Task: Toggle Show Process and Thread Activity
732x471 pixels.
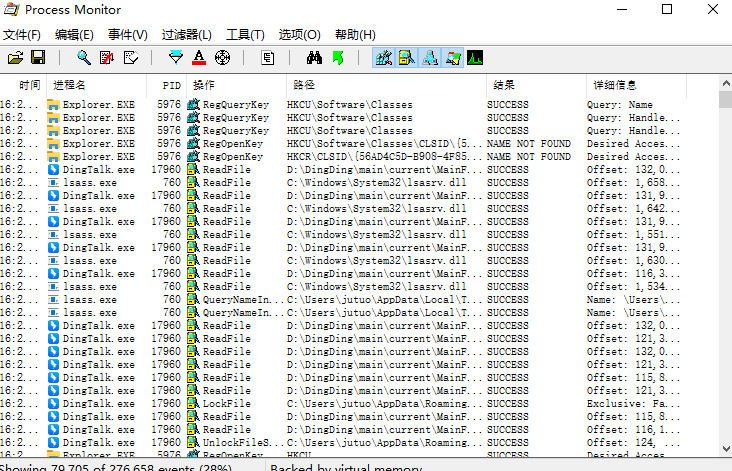Action: (452, 58)
